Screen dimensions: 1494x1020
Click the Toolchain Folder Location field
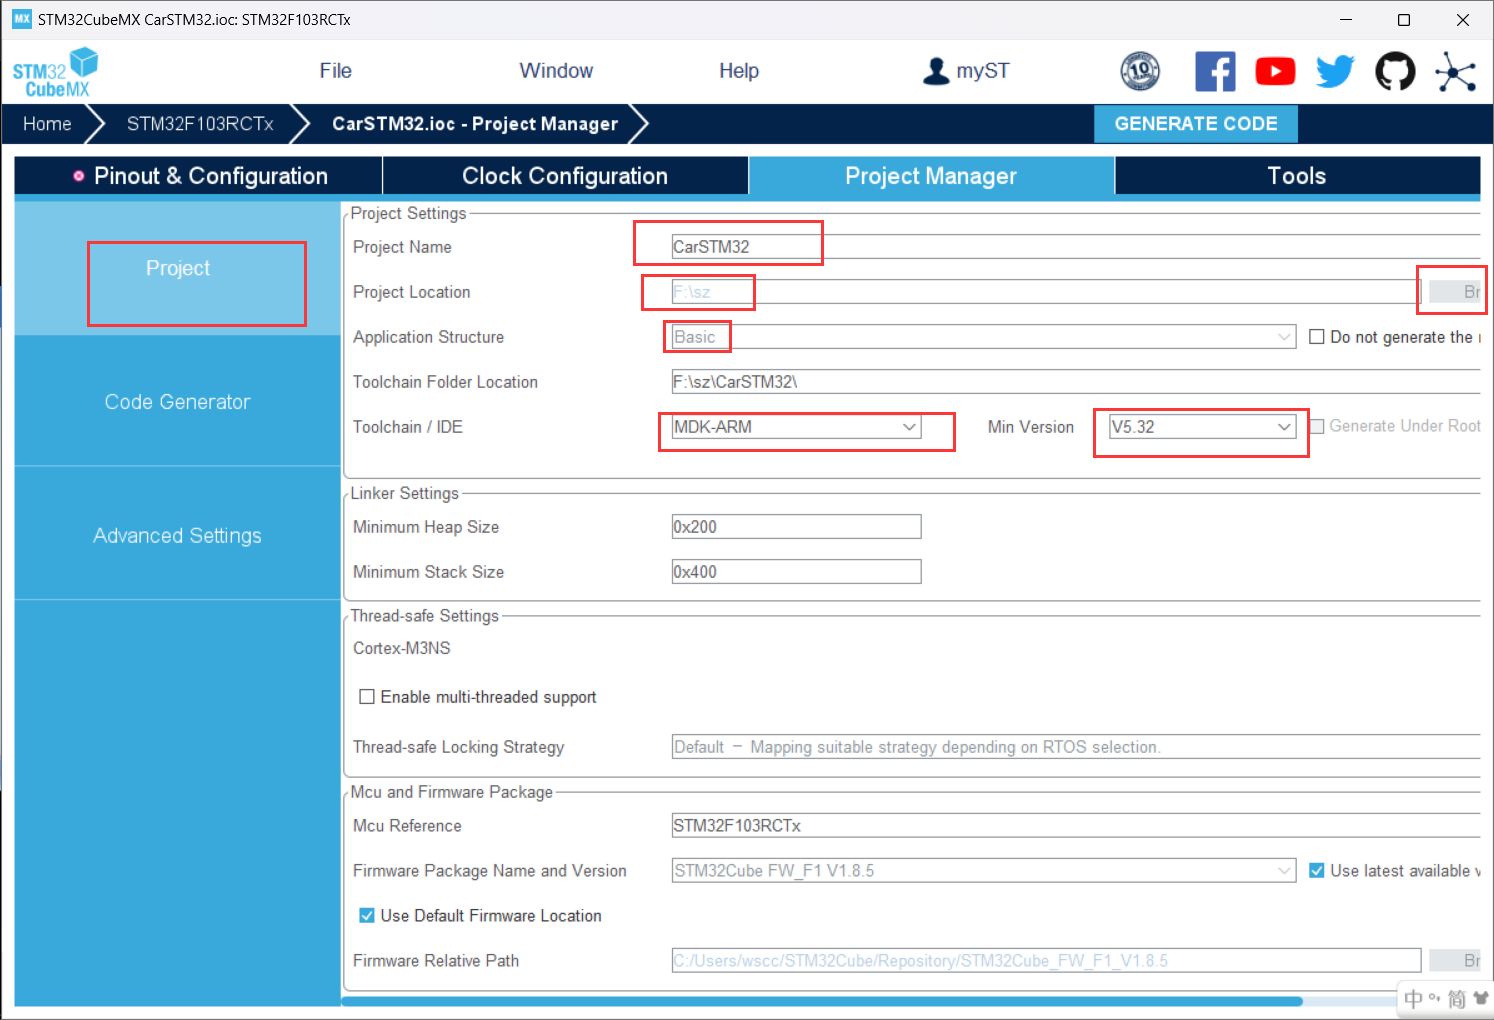point(1076,382)
